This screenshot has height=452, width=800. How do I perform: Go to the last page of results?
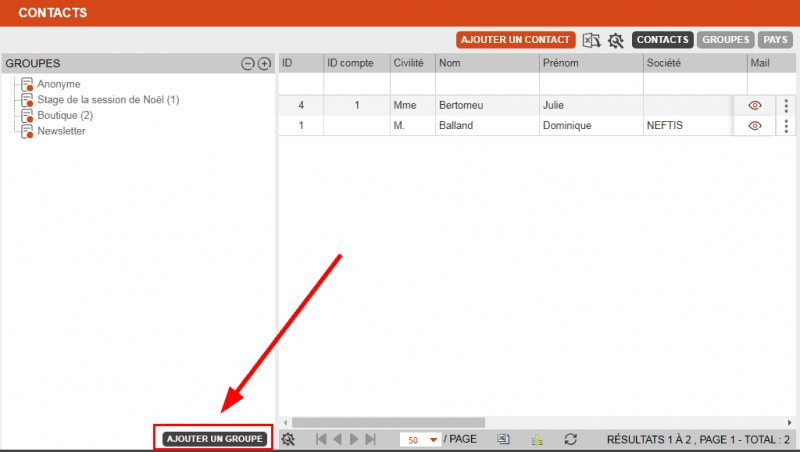[371, 439]
